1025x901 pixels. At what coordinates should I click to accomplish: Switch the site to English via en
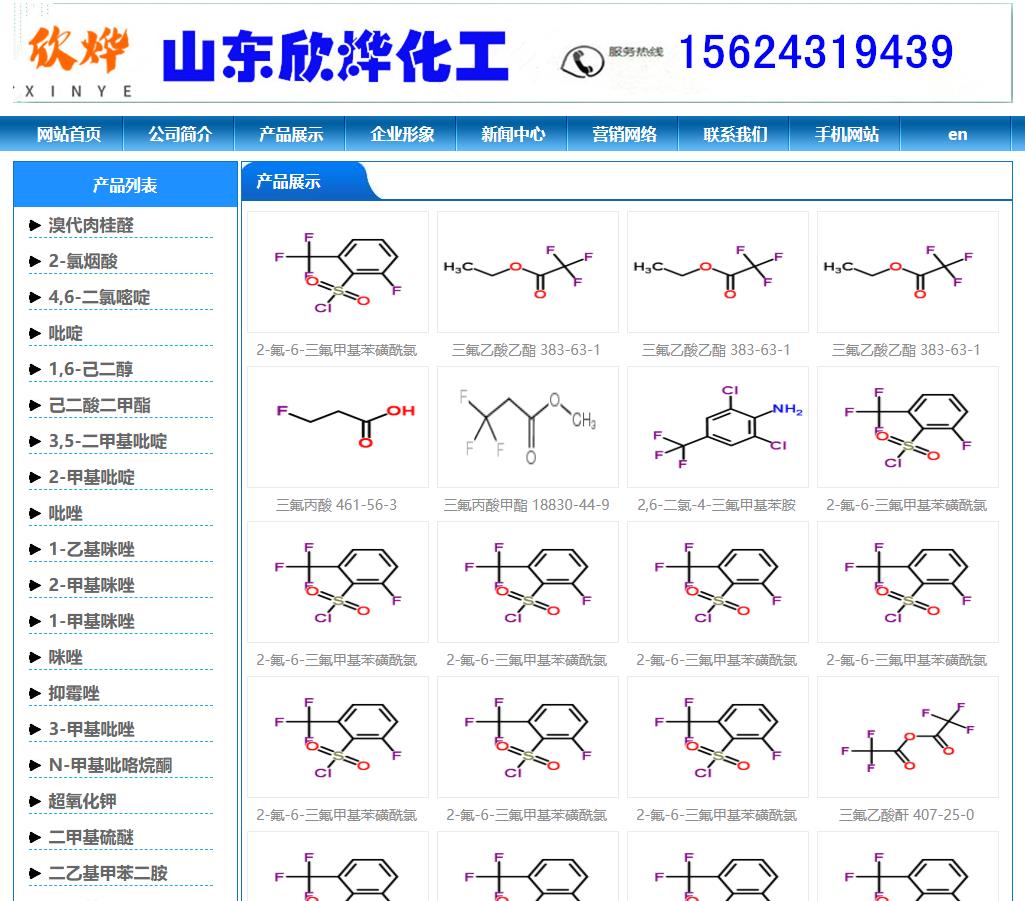point(957,134)
